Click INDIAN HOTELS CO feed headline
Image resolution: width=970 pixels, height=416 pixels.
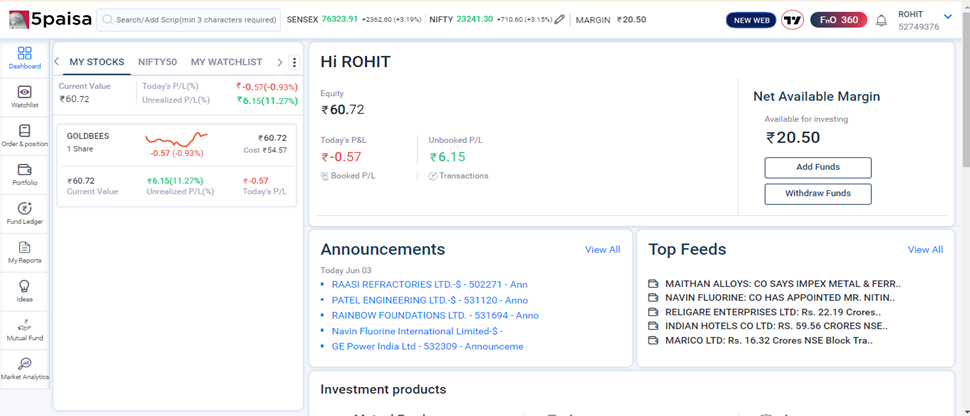(x=776, y=326)
